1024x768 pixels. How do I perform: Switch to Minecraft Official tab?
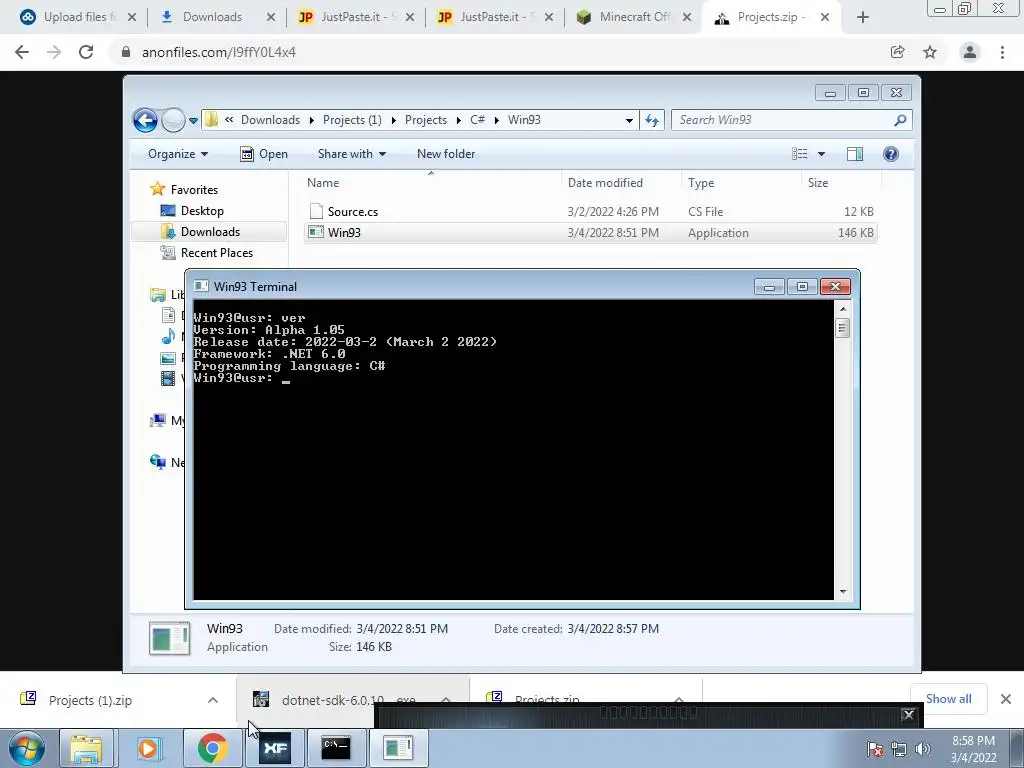(x=628, y=17)
